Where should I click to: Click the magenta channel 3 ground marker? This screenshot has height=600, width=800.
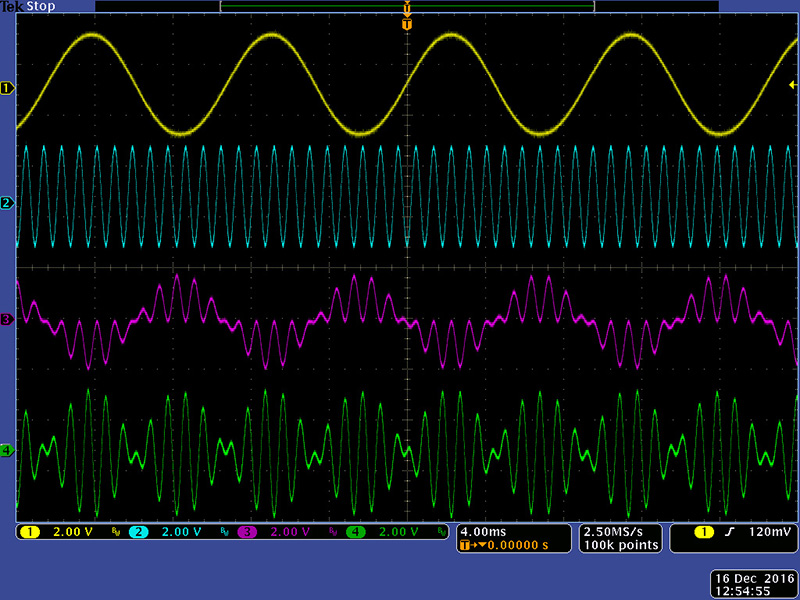pos(8,319)
